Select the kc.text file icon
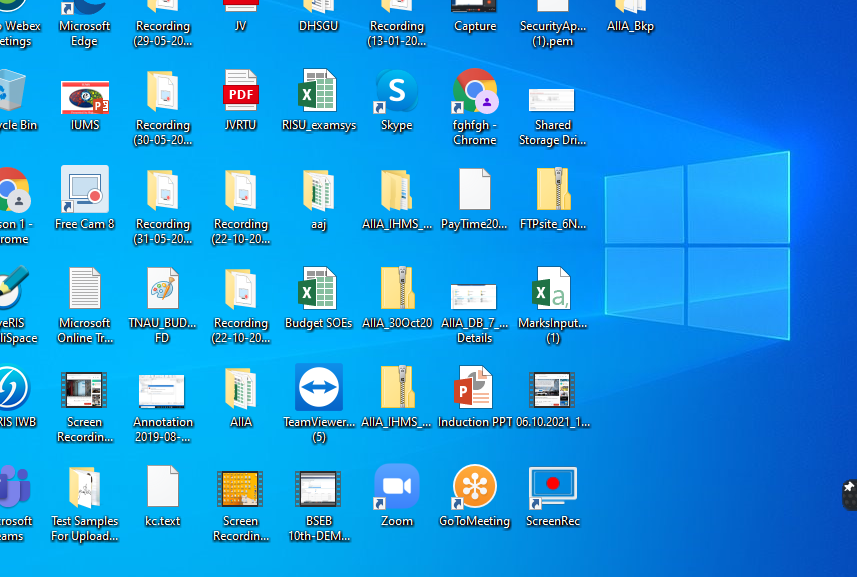The image size is (857, 577). [162, 486]
